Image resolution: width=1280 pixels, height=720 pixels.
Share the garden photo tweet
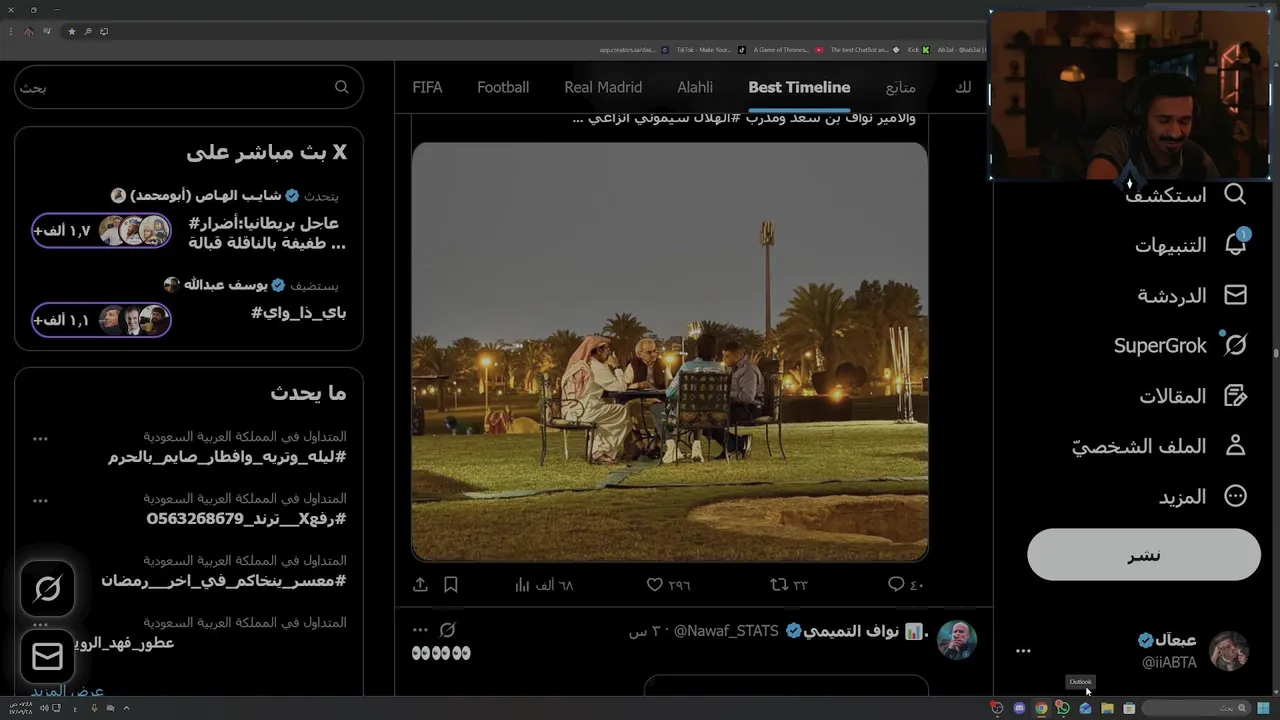(x=420, y=584)
